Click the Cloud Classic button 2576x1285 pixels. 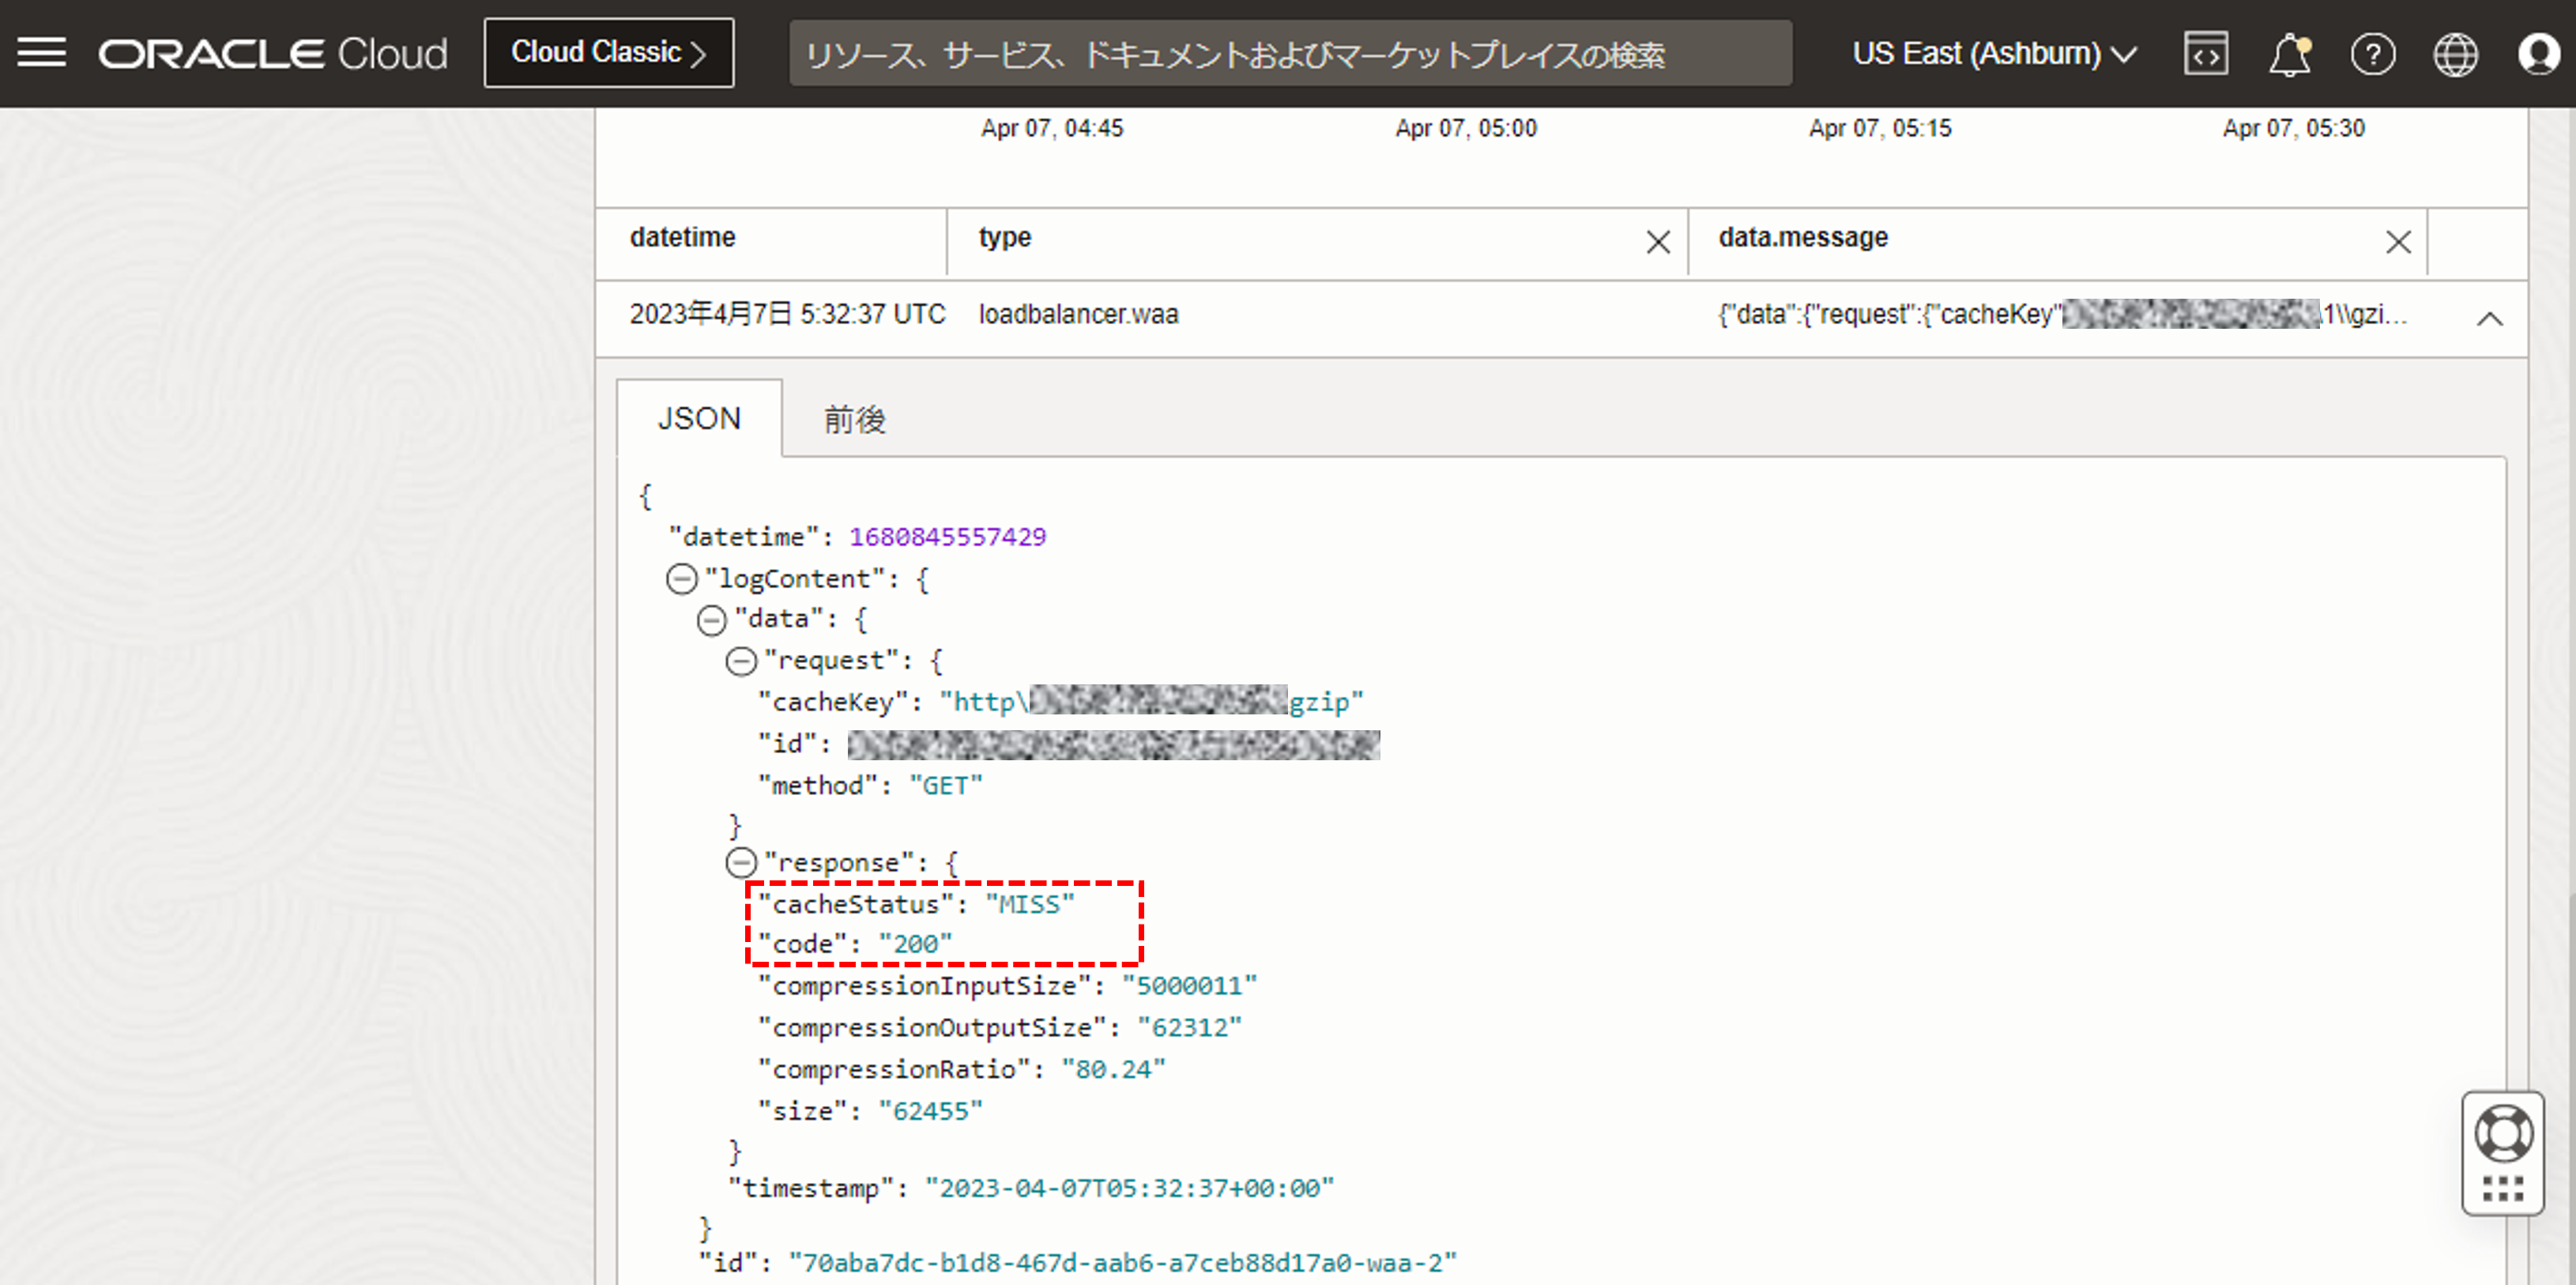tap(608, 53)
